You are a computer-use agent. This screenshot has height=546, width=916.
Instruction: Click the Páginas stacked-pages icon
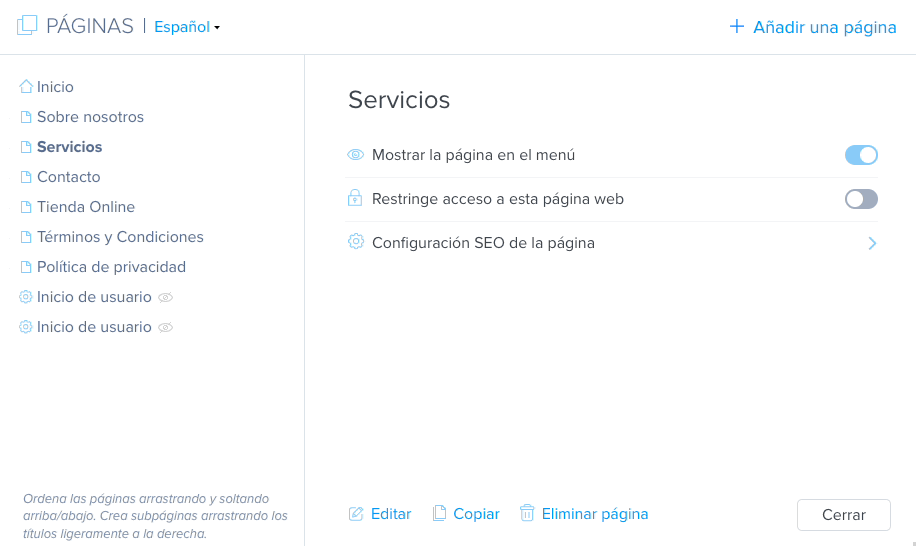27,25
